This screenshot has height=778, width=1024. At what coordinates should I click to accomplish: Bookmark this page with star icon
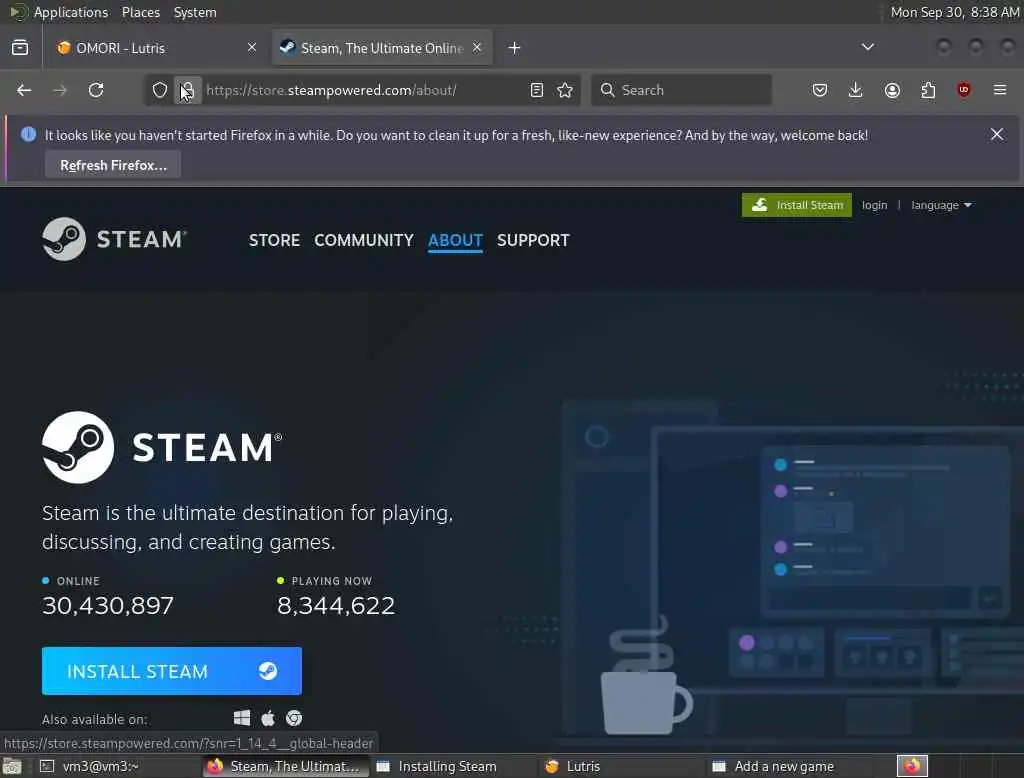pyautogui.click(x=566, y=90)
